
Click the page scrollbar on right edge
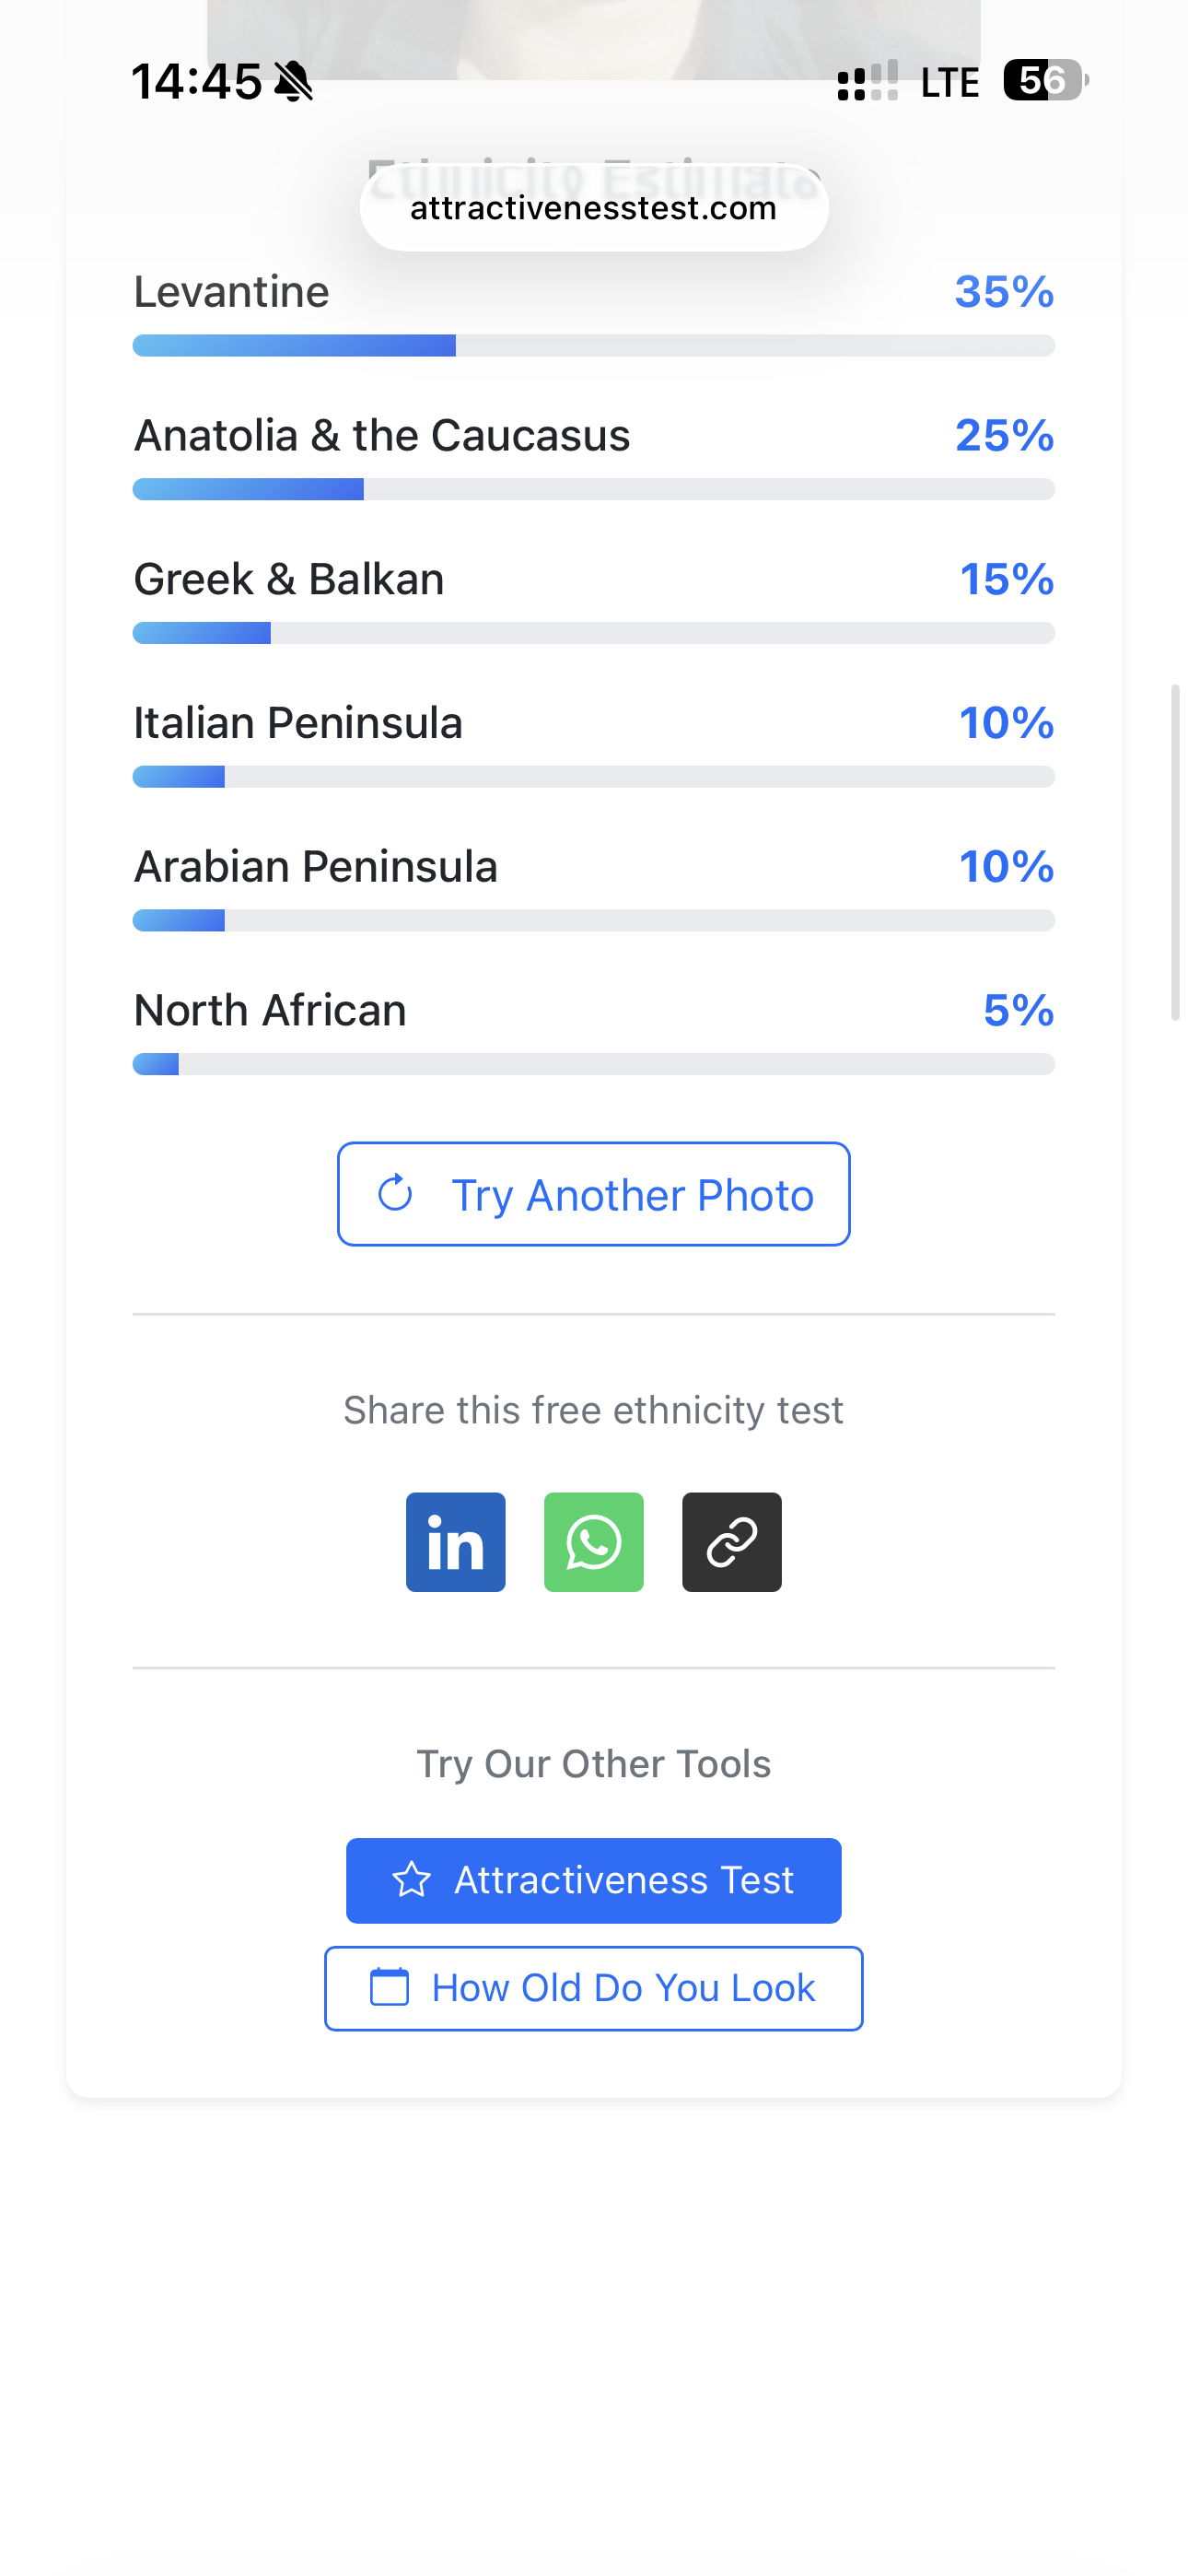[x=1175, y=852]
